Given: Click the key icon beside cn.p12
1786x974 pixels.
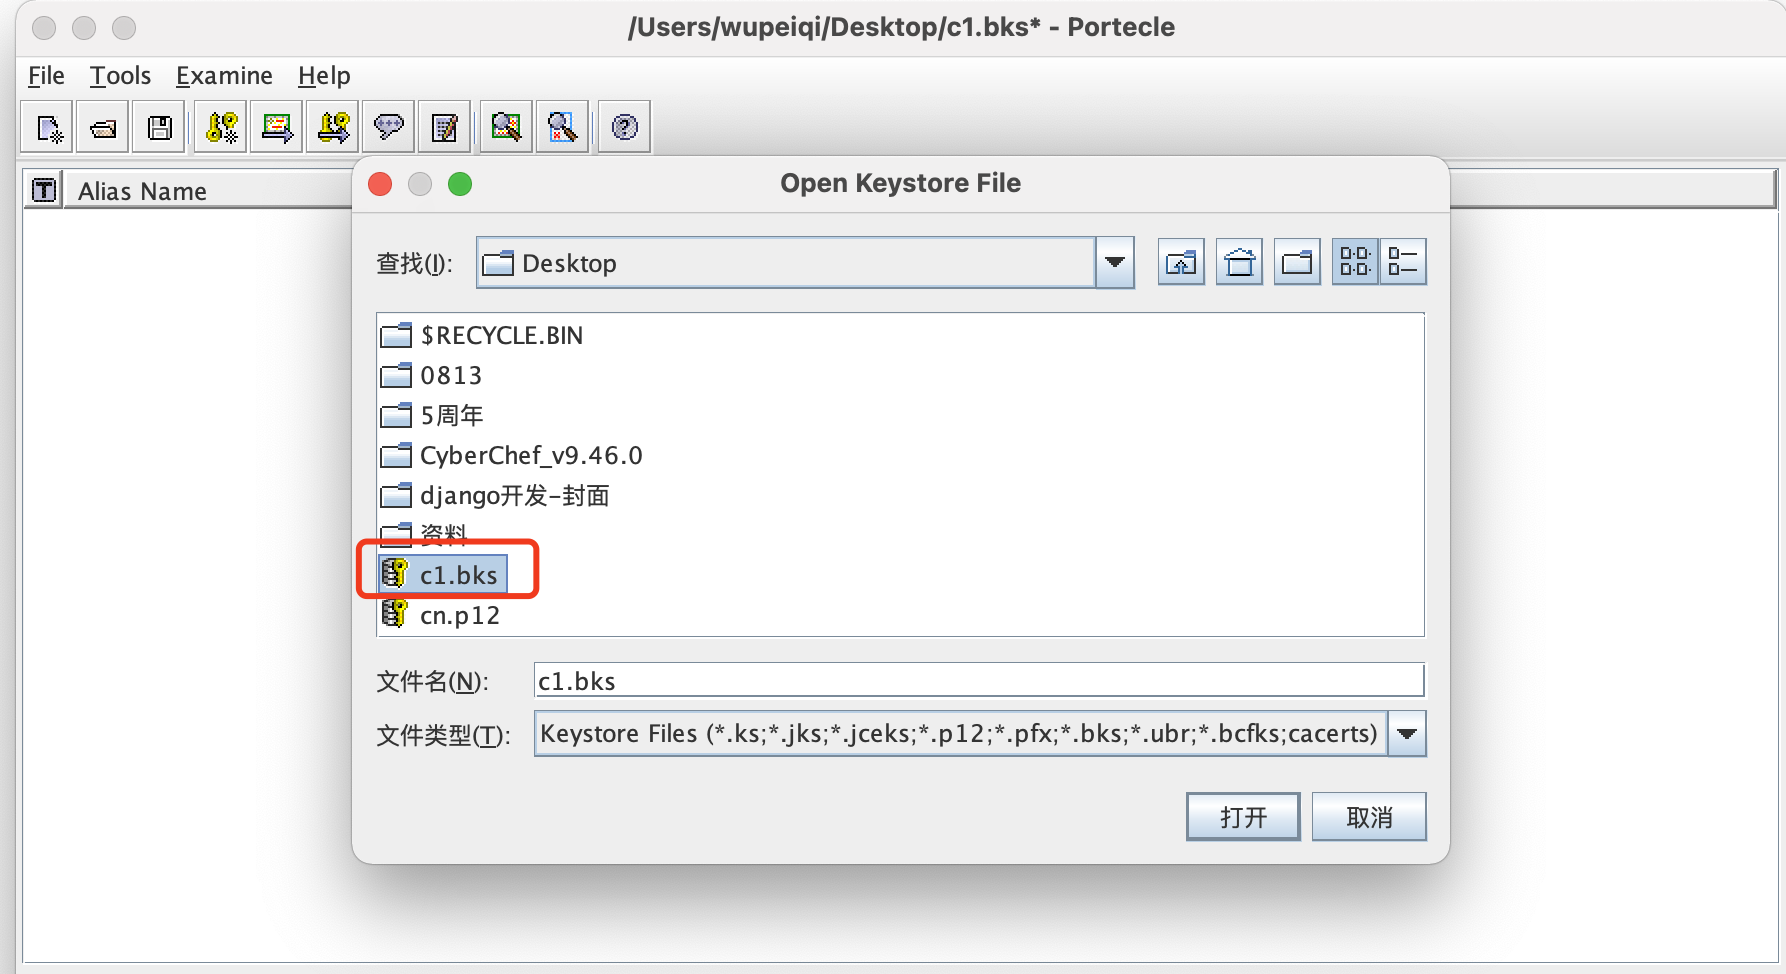Looking at the screenshot, I should pyautogui.click(x=395, y=613).
